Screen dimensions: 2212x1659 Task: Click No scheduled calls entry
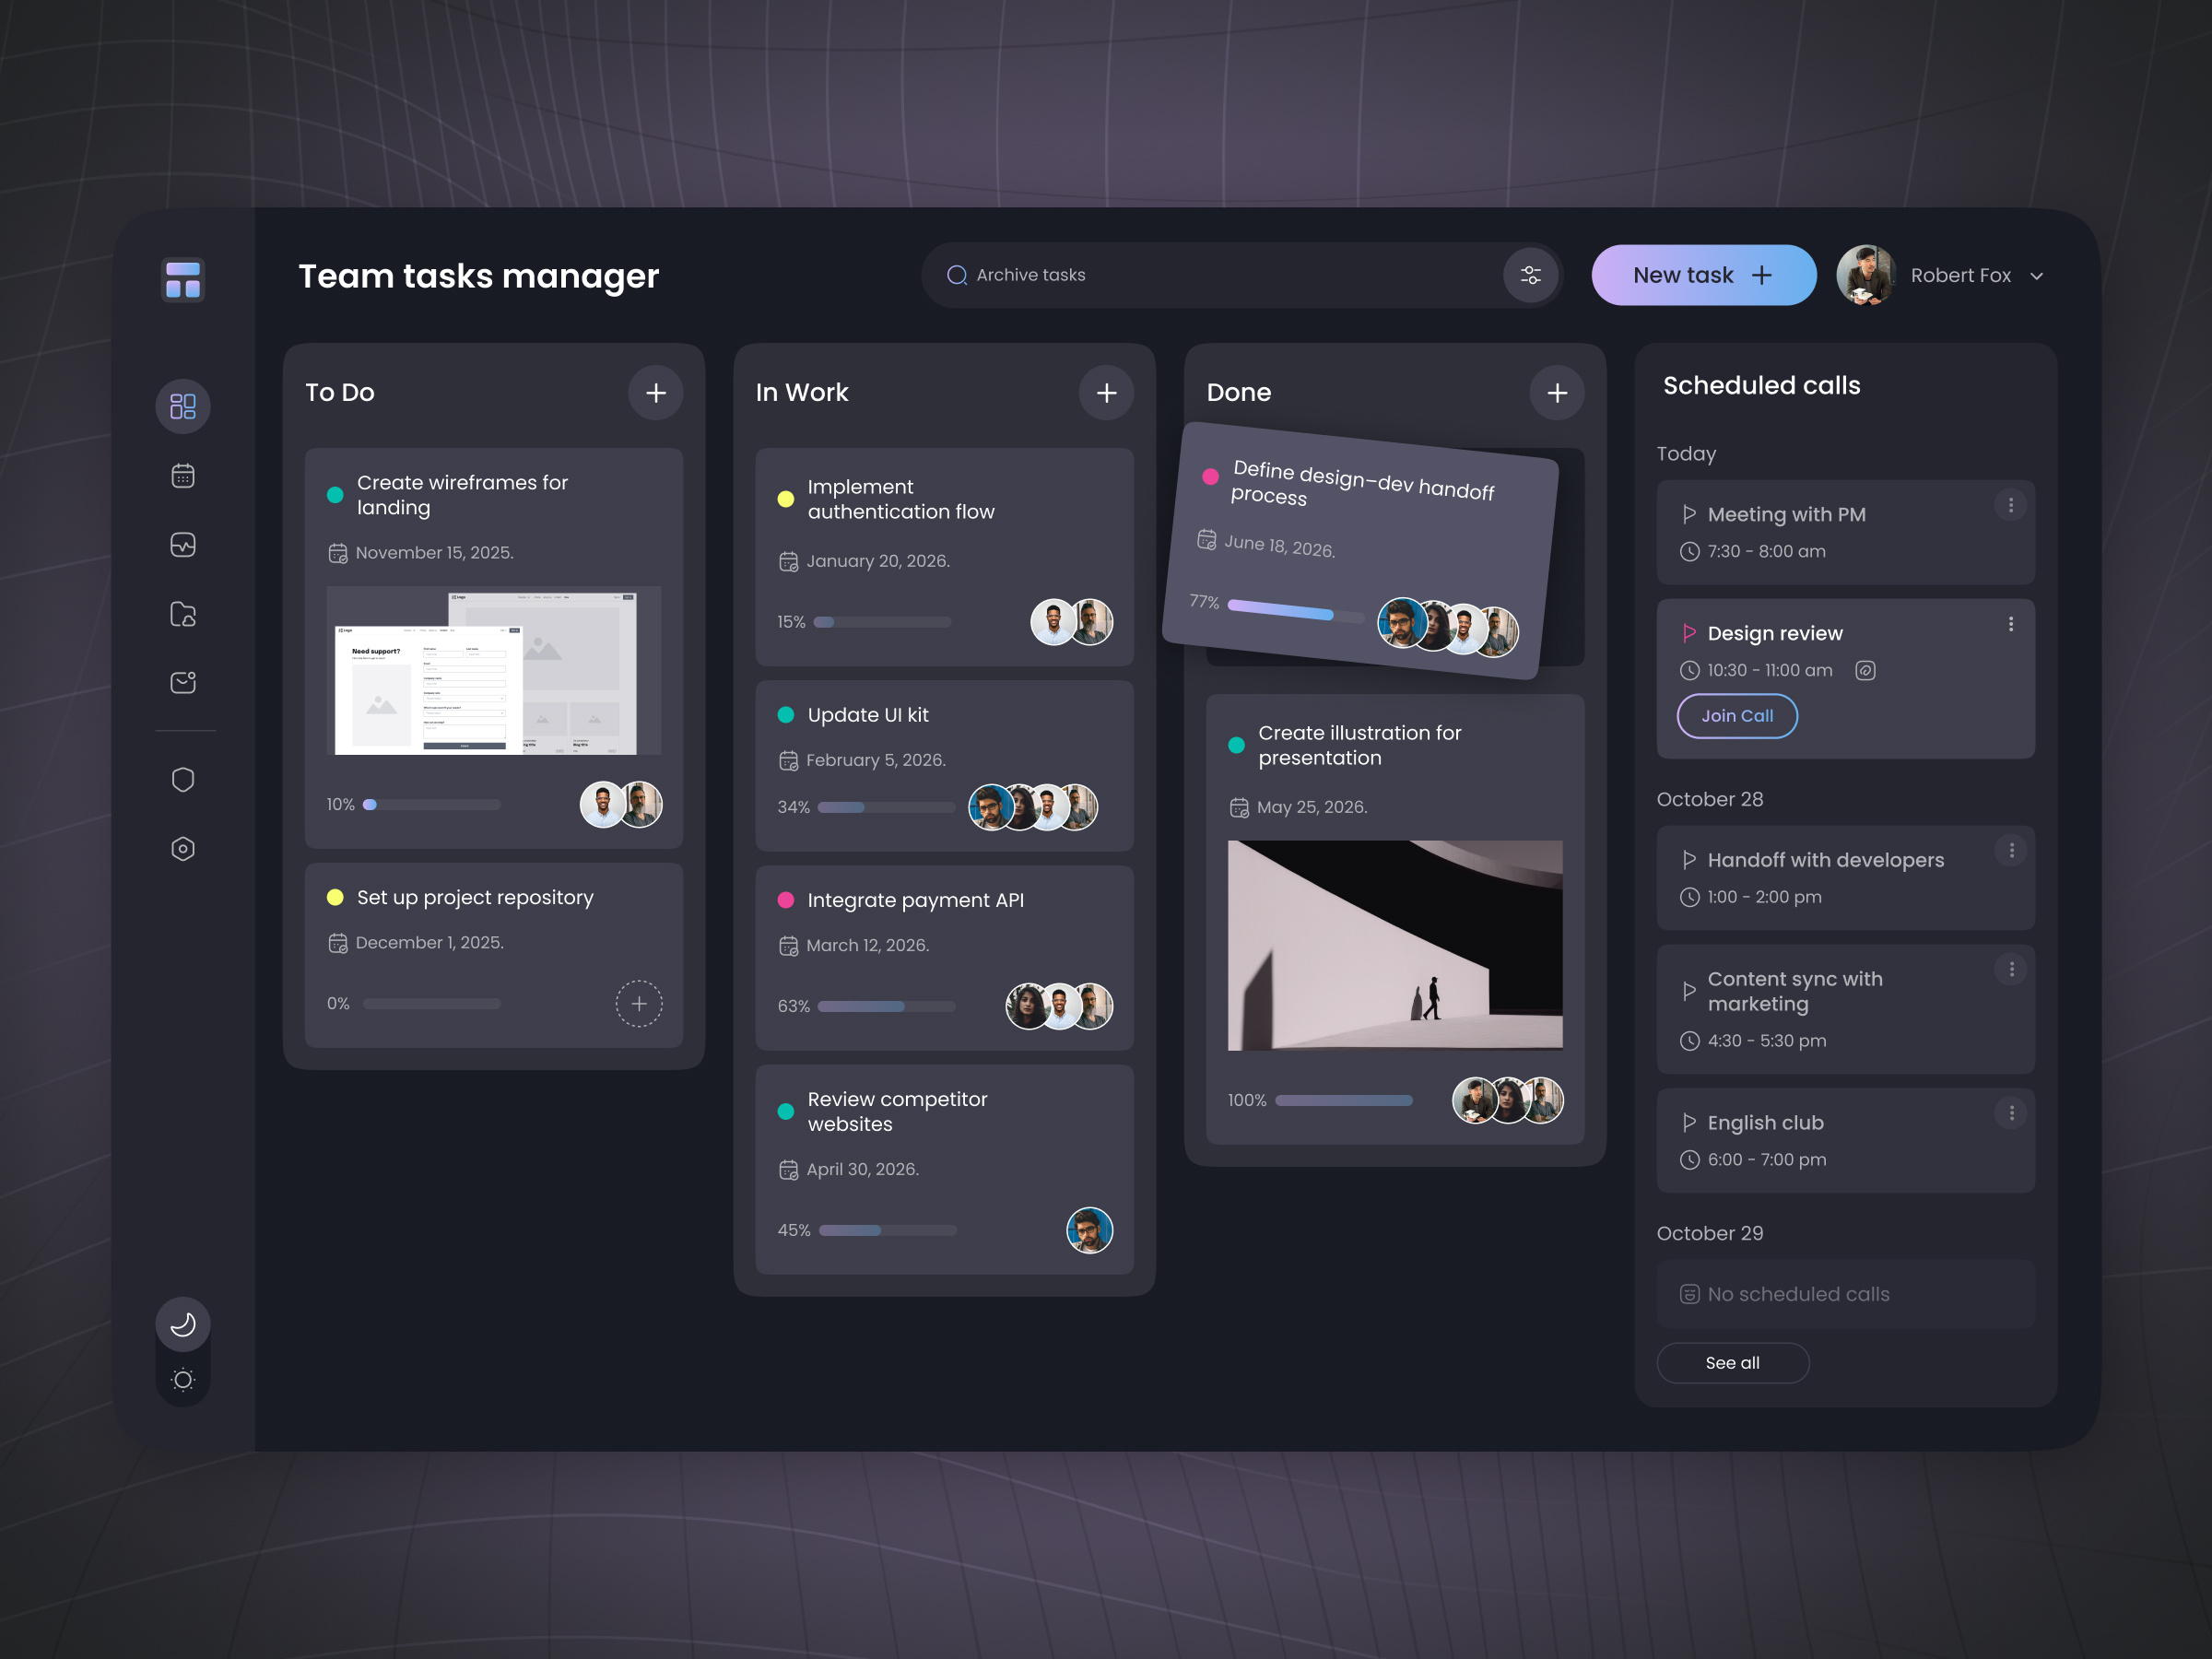[1845, 1294]
